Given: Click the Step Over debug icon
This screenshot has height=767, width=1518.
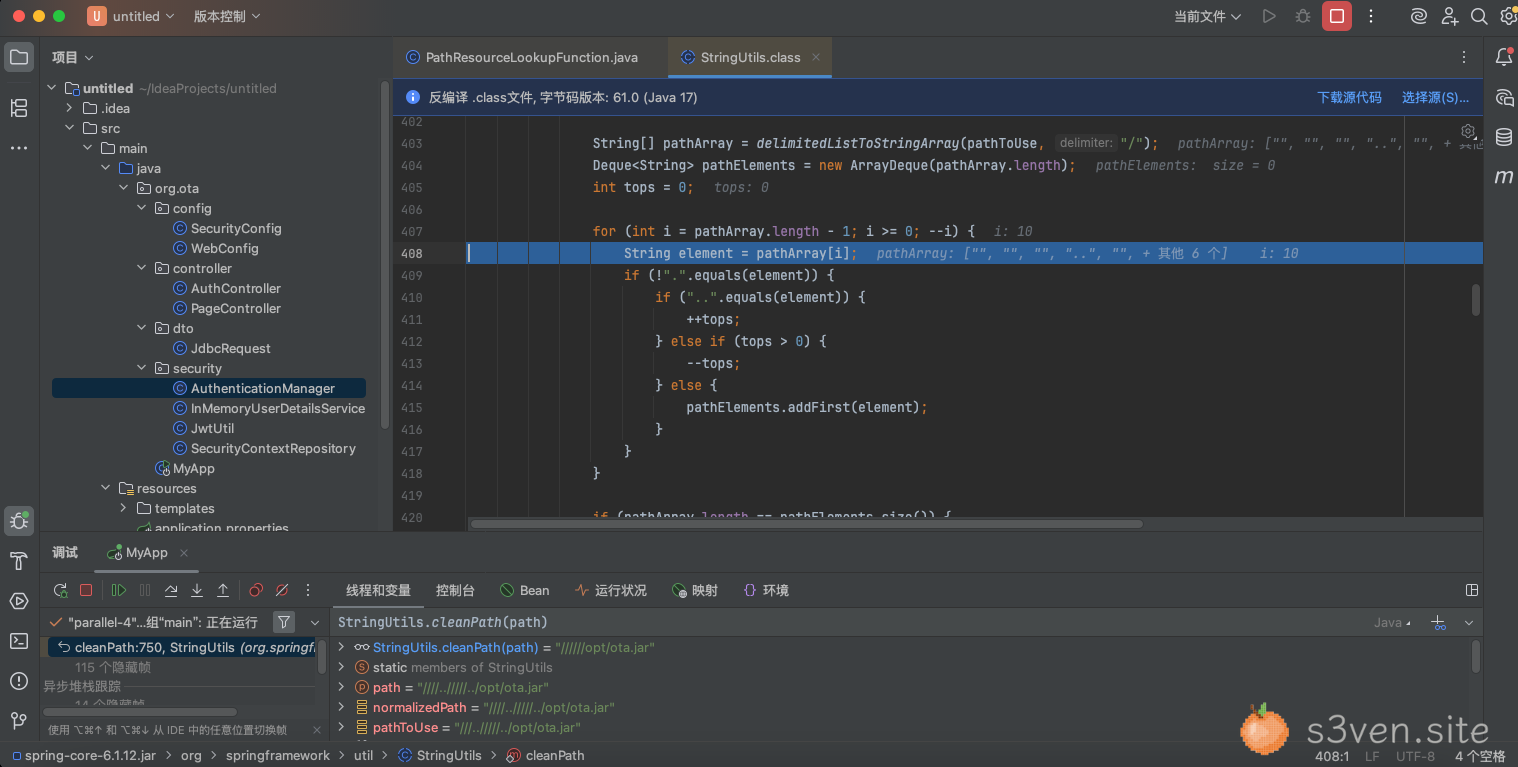Looking at the screenshot, I should (x=171, y=590).
